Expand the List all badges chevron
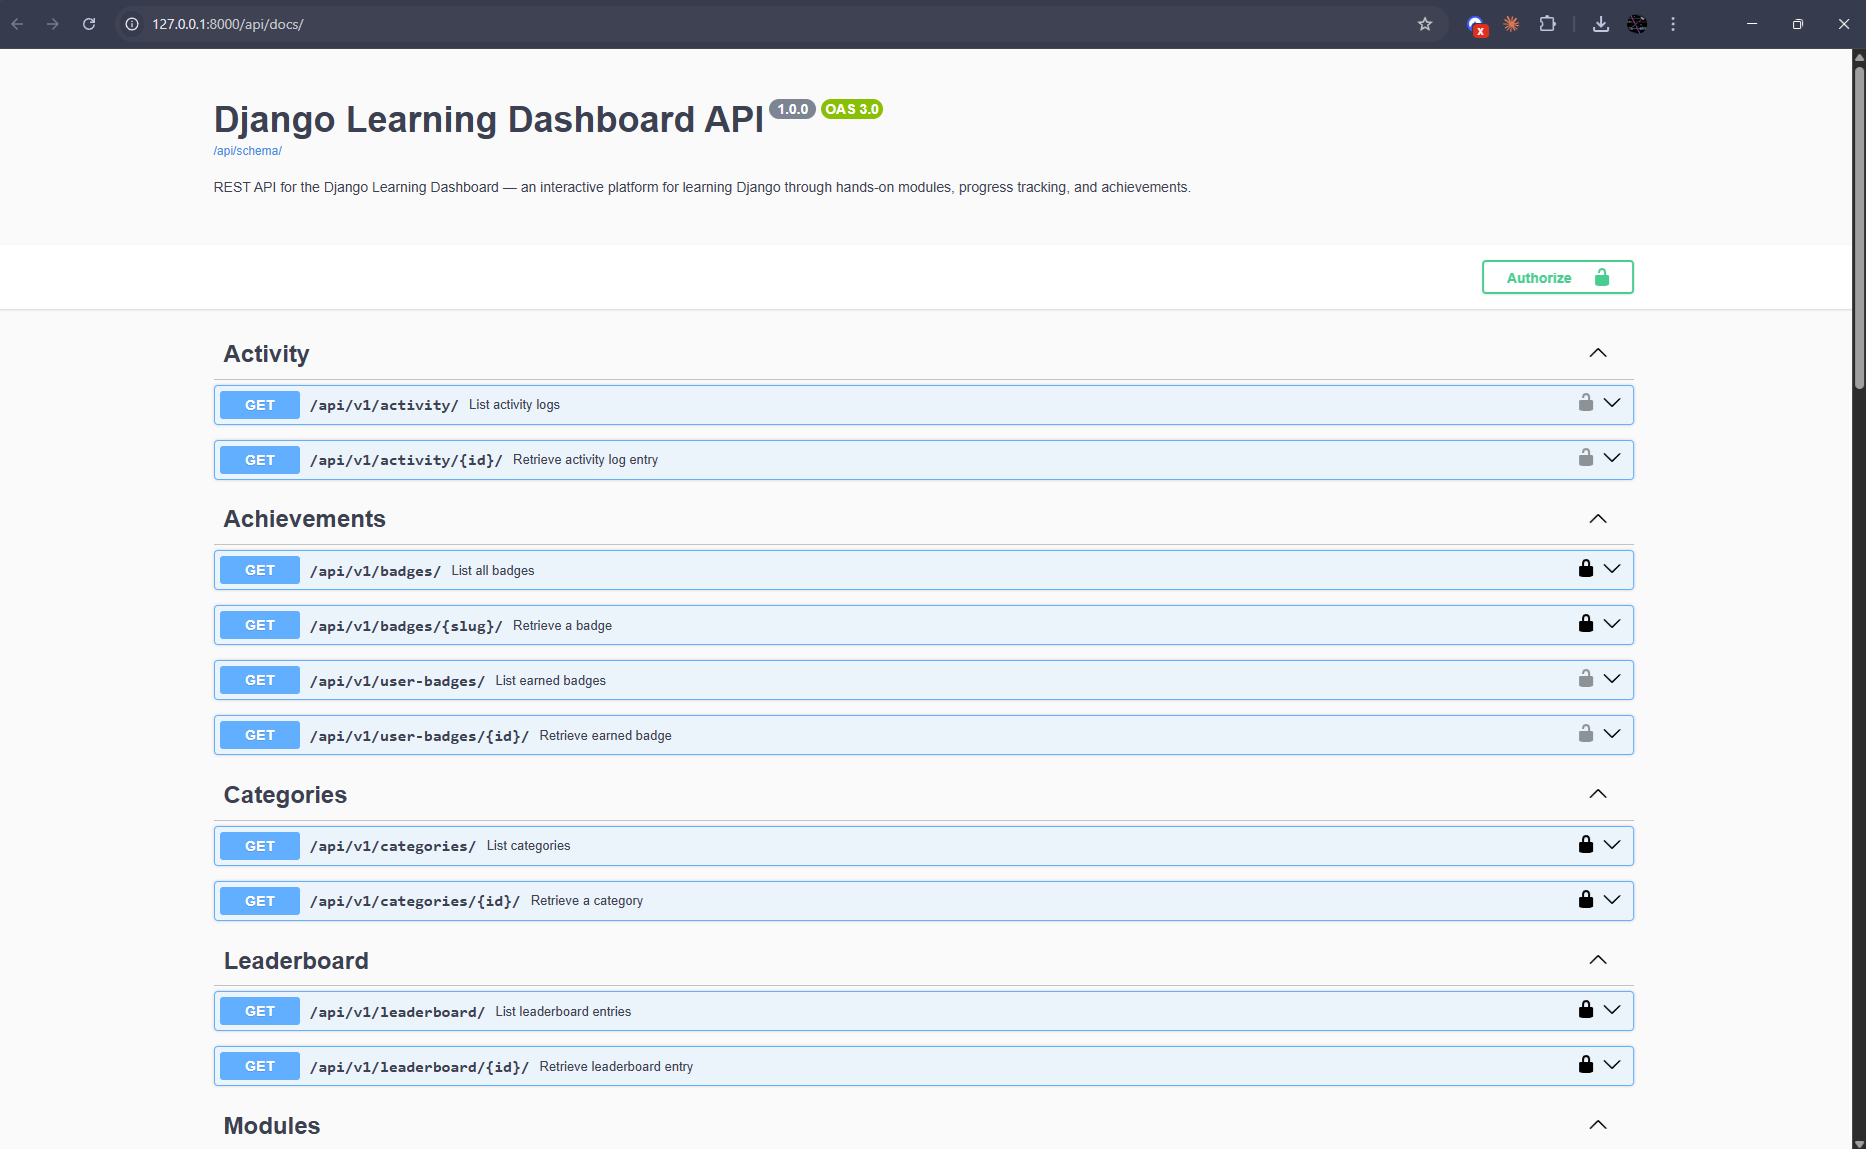 click(x=1612, y=569)
